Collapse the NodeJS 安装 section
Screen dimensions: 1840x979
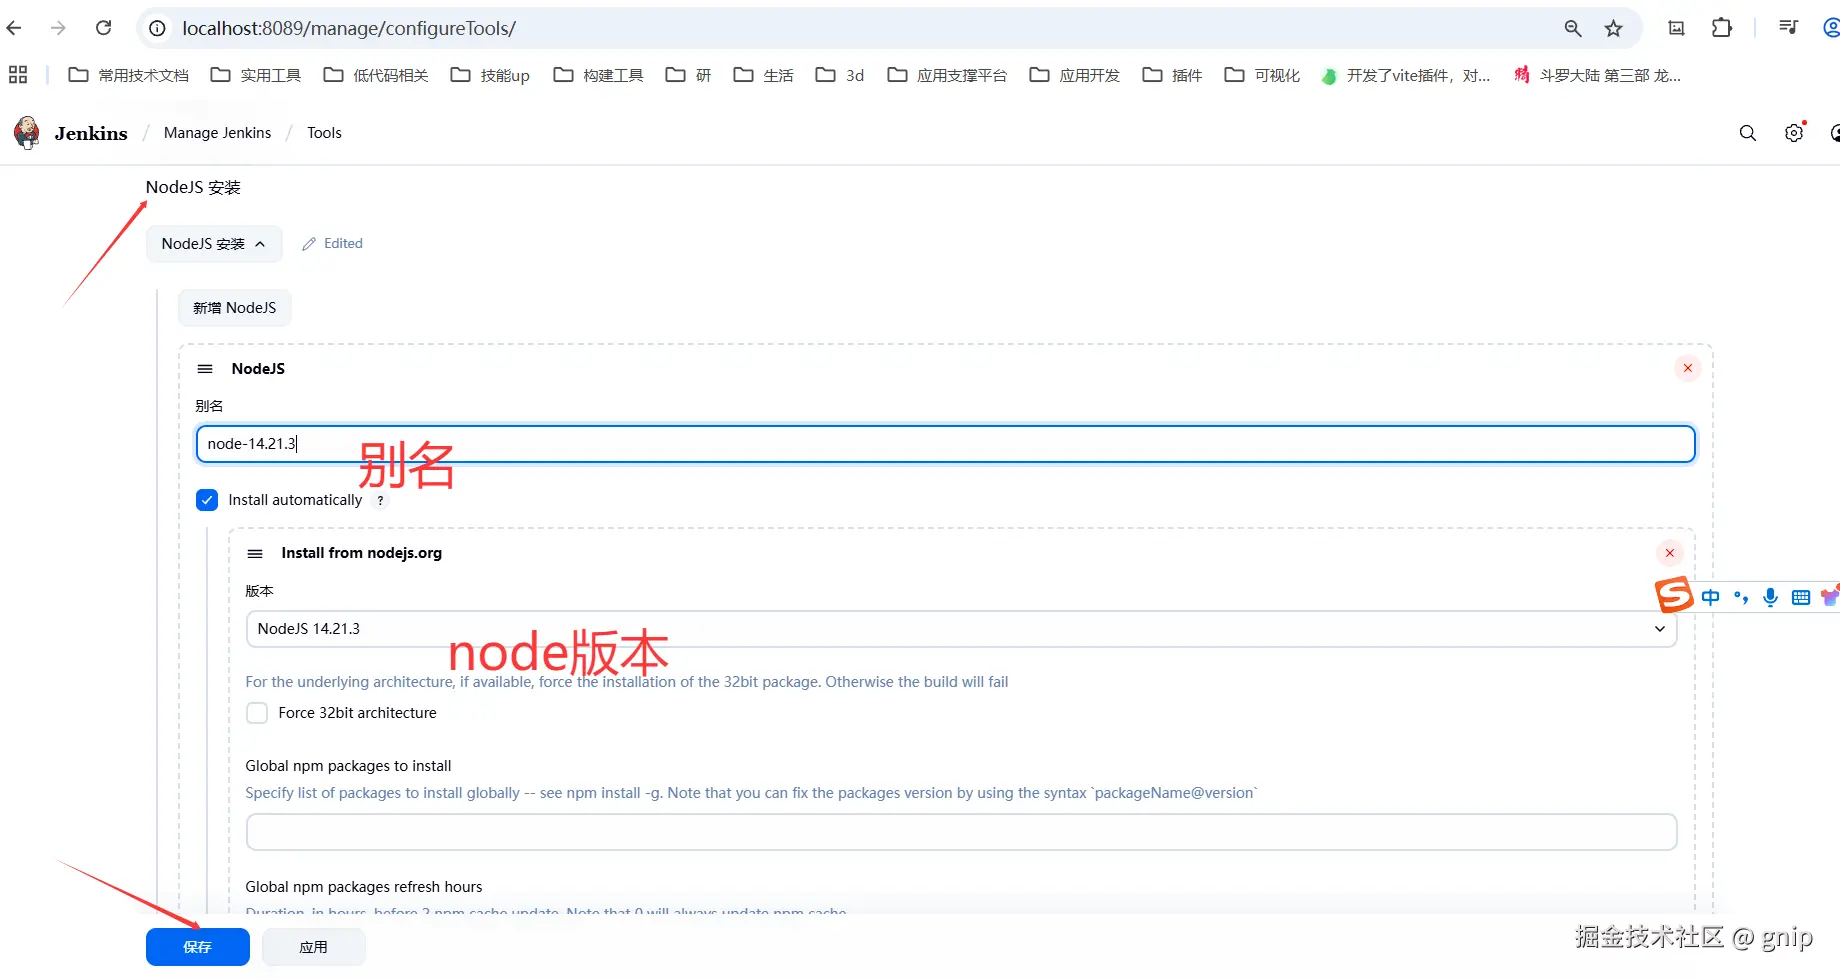tap(214, 244)
